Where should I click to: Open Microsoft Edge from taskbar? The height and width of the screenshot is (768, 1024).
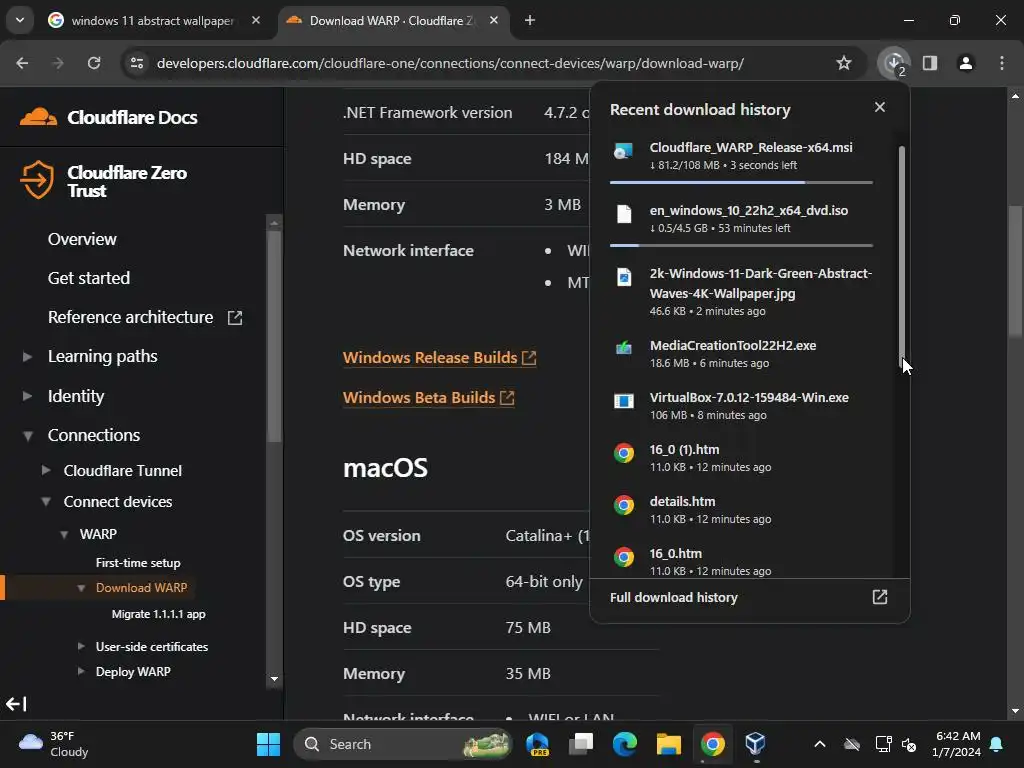point(625,744)
